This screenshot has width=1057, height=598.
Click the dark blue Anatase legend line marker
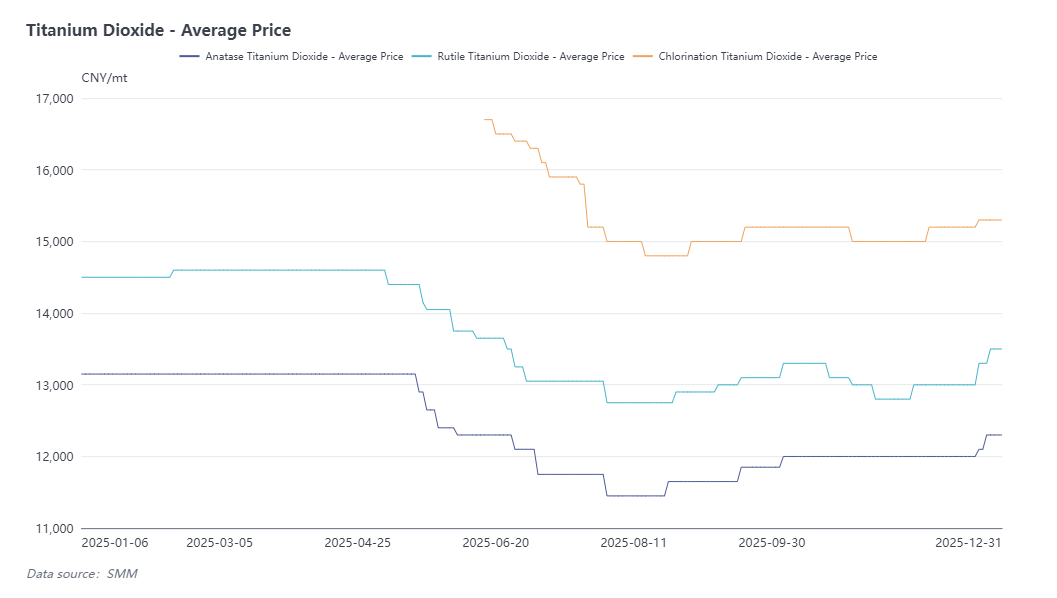tap(190, 57)
